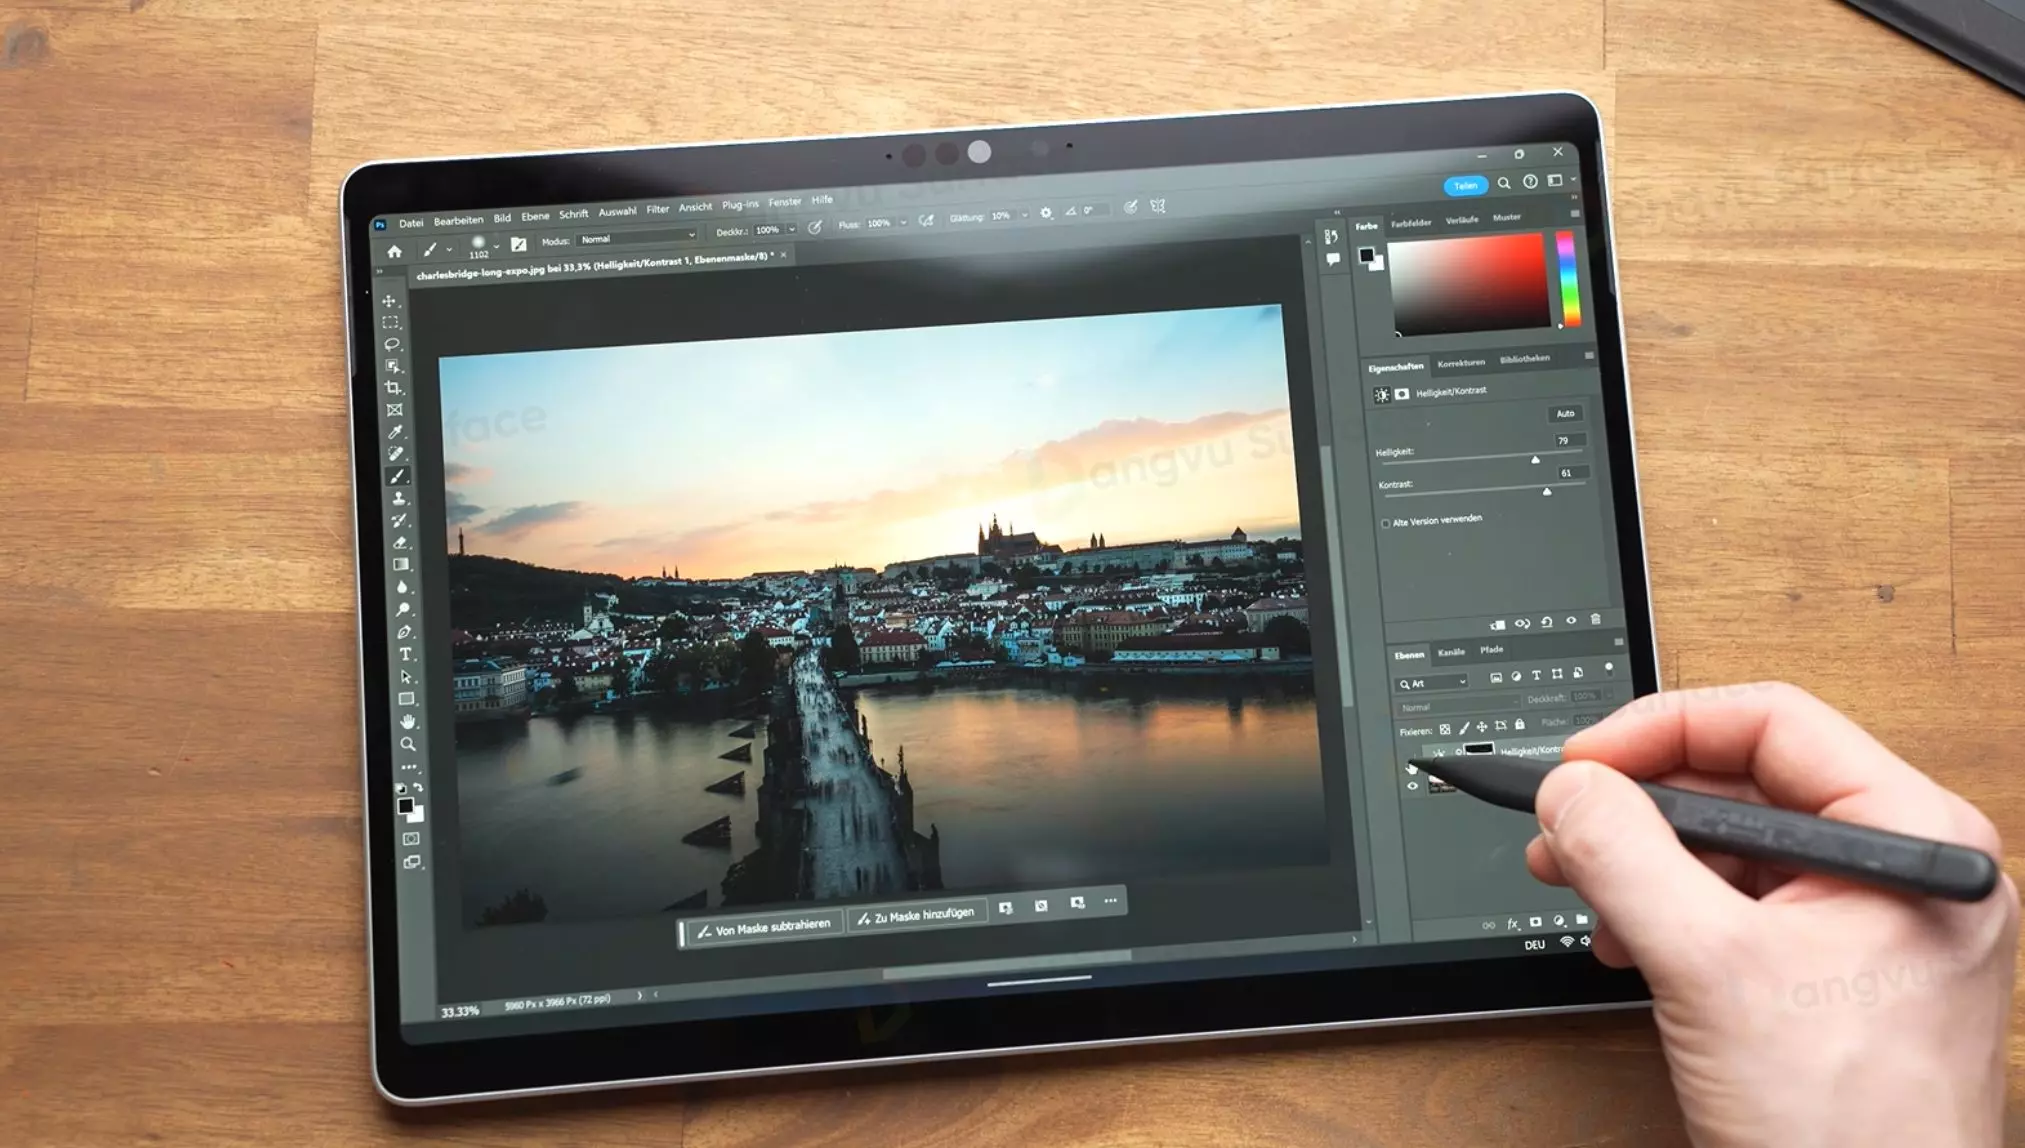
Task: Toggle lock position in Fixieren row
Action: (1482, 727)
